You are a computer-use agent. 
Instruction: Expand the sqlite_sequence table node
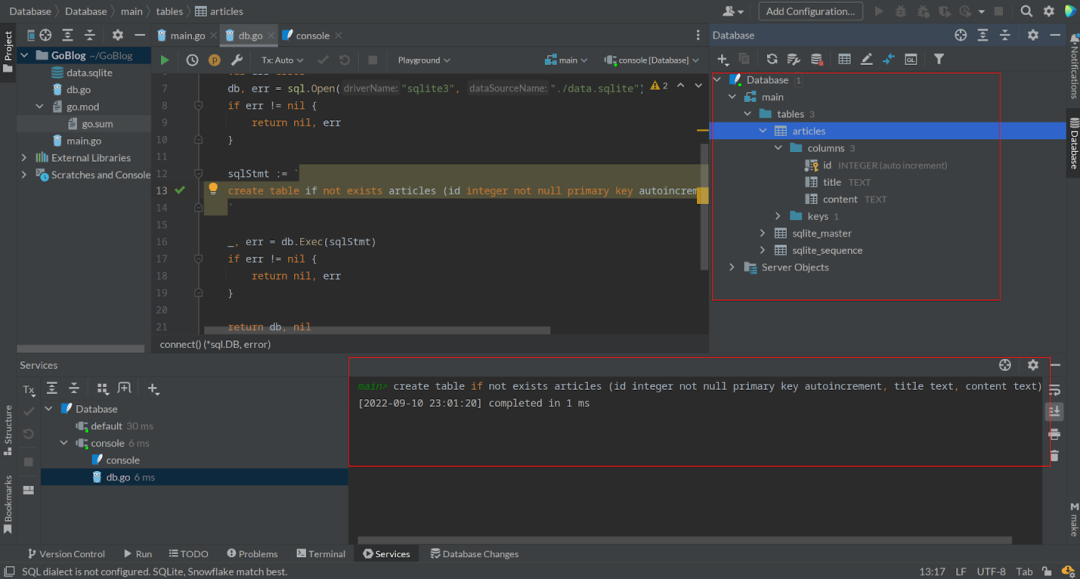pyautogui.click(x=763, y=251)
